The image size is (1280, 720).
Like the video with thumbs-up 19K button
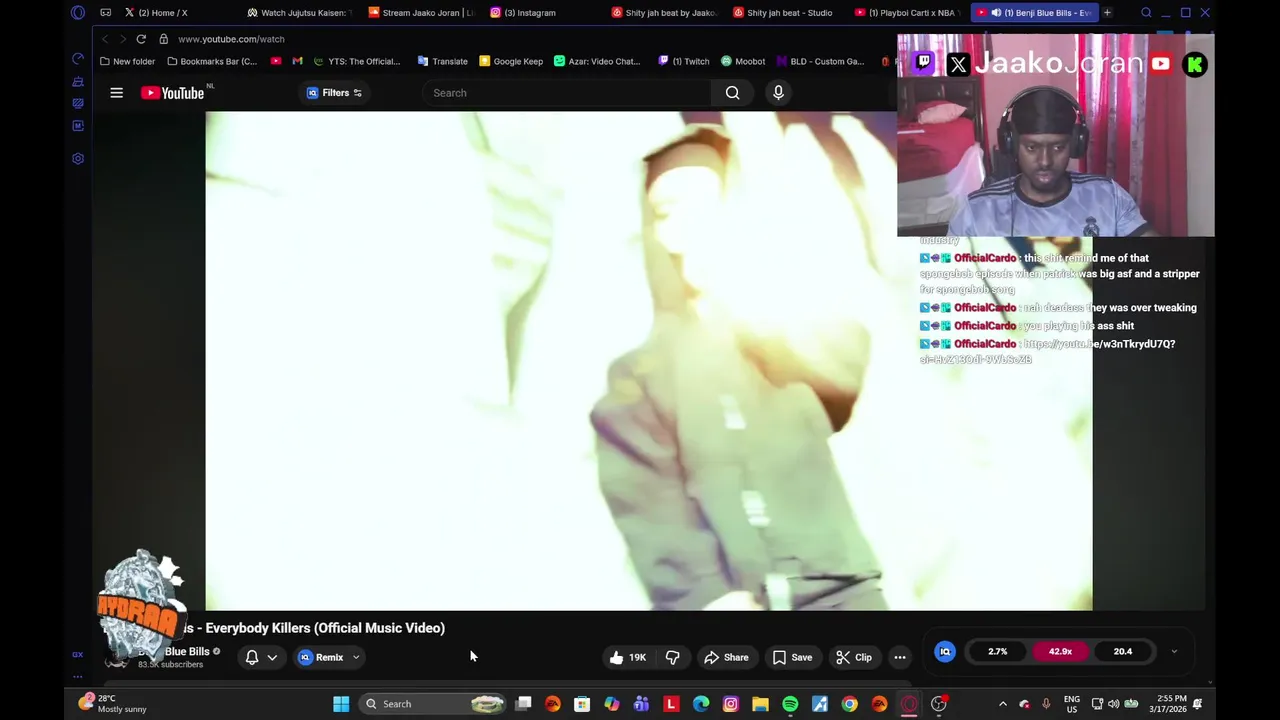tap(628, 657)
